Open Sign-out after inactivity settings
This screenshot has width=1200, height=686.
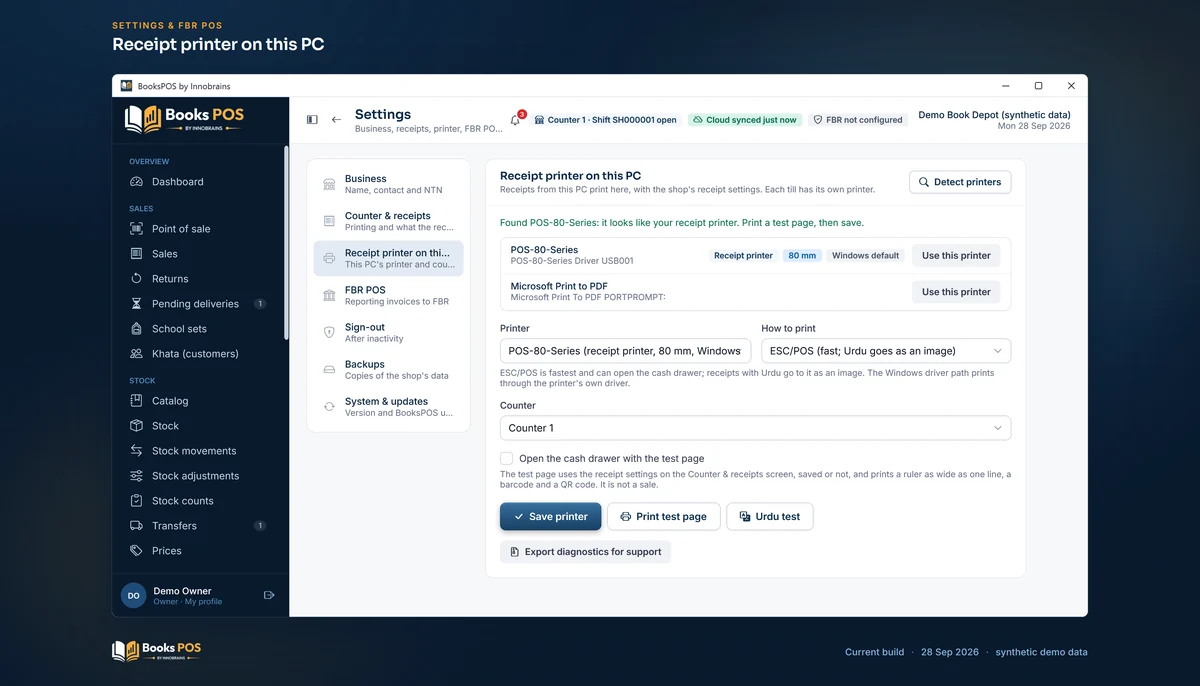(x=389, y=332)
